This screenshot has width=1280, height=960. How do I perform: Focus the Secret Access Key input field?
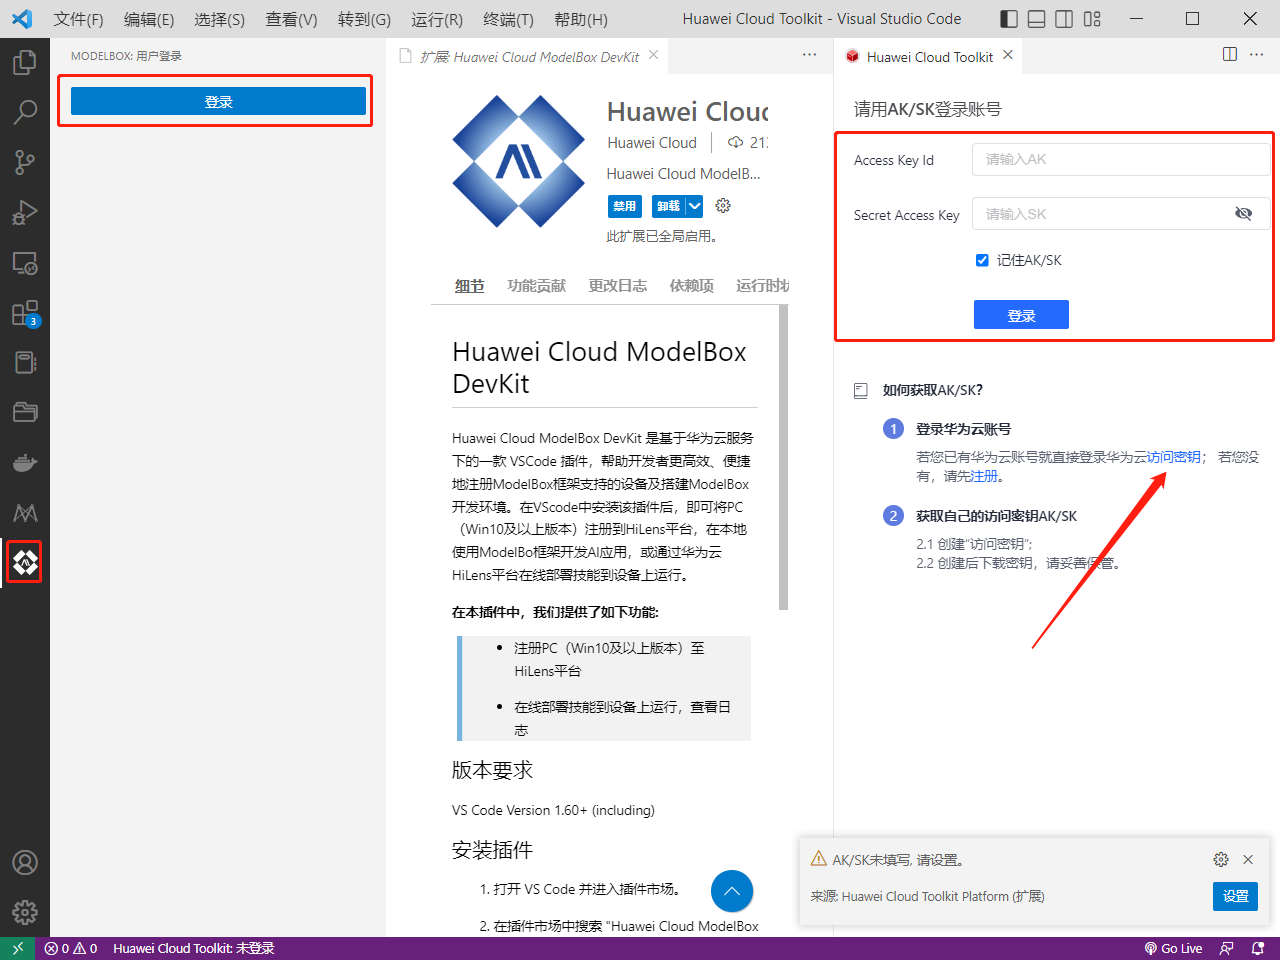[1121, 214]
